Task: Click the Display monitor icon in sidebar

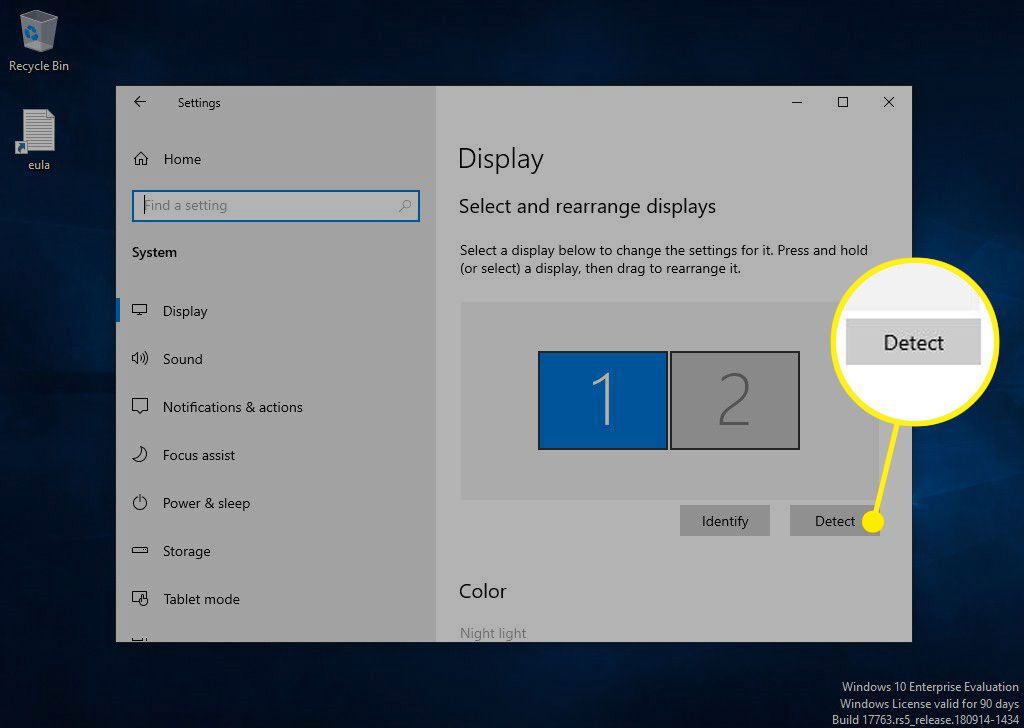Action: click(x=140, y=310)
